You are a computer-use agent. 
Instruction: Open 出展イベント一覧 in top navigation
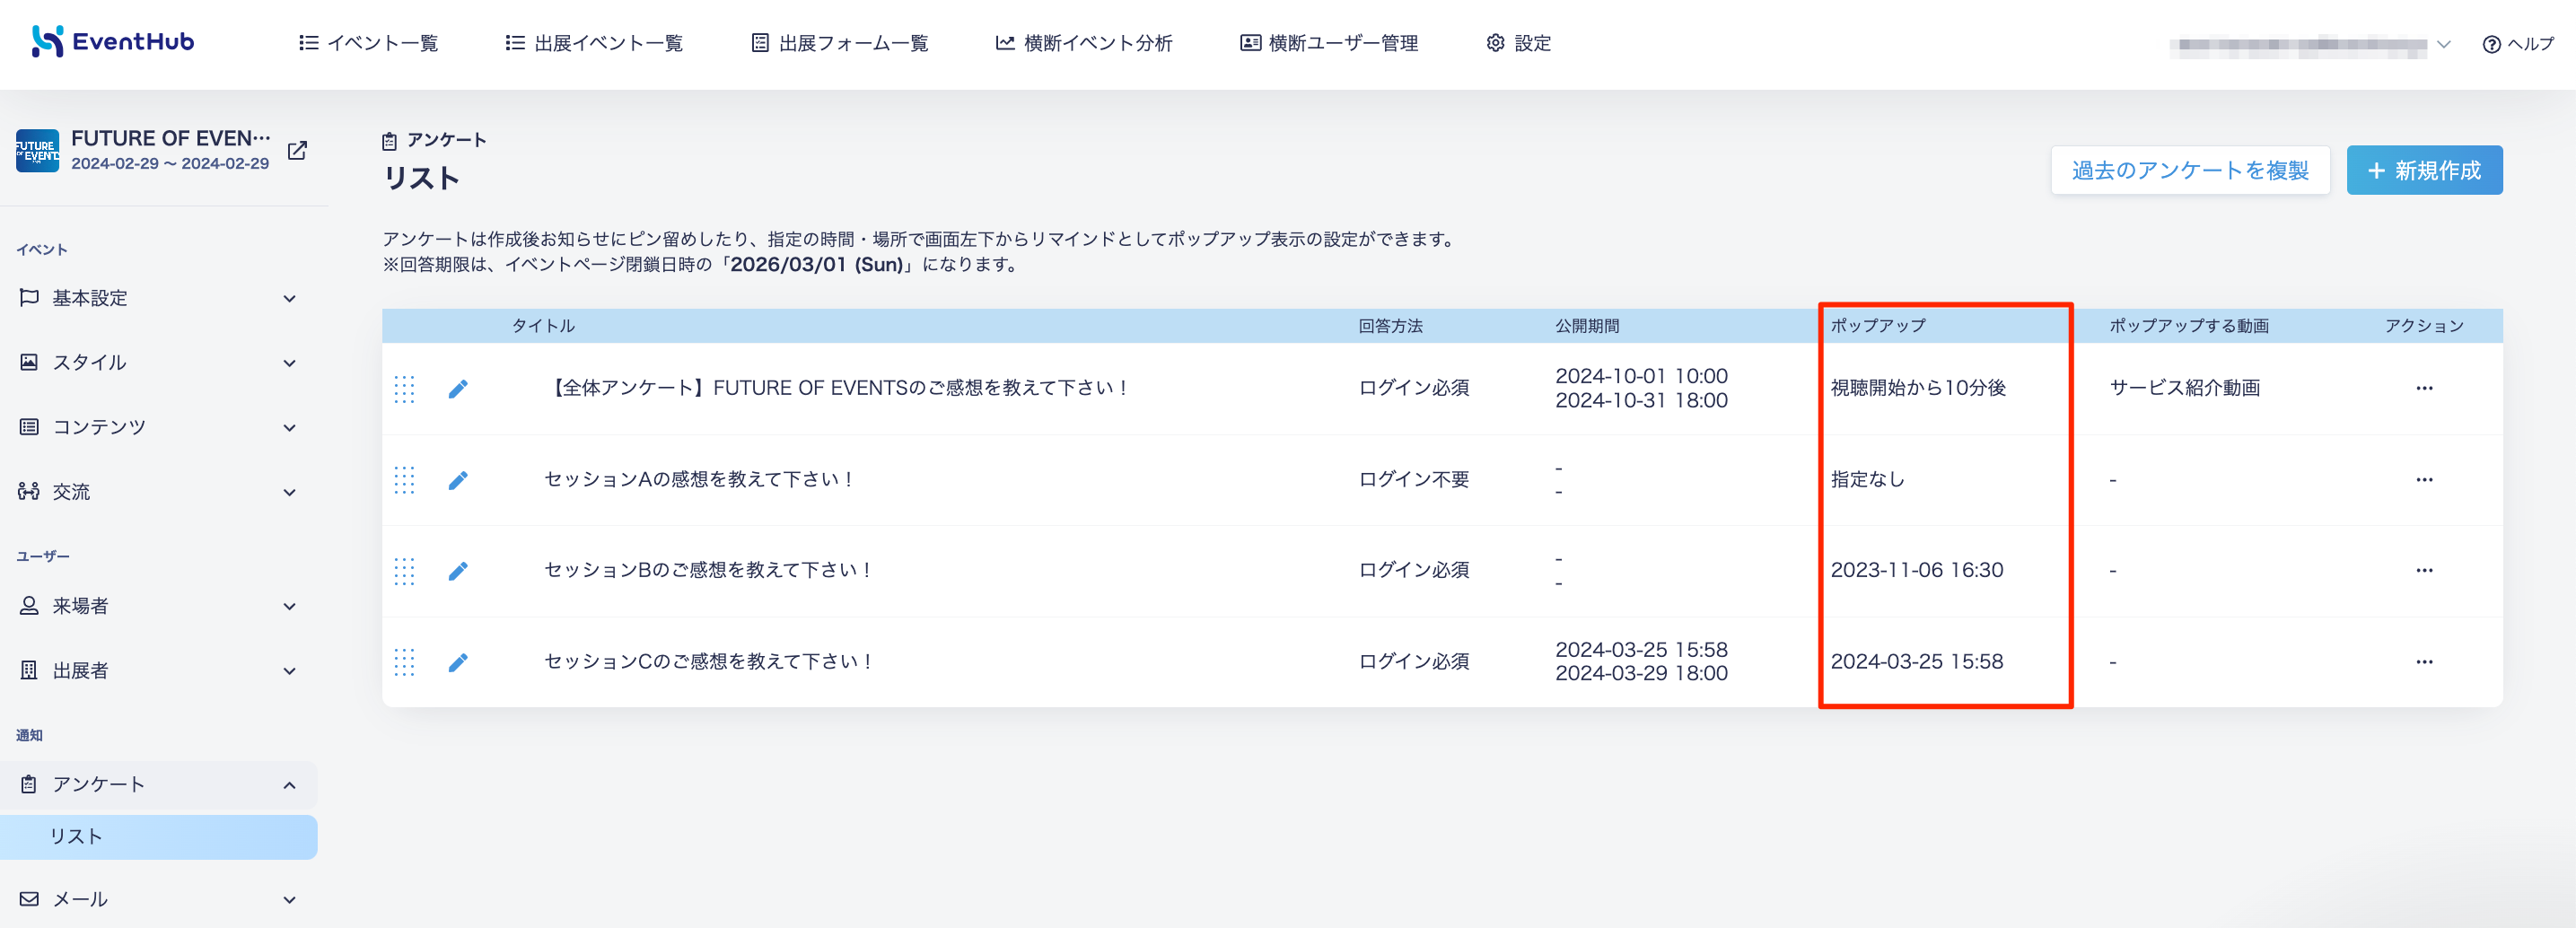594,43
